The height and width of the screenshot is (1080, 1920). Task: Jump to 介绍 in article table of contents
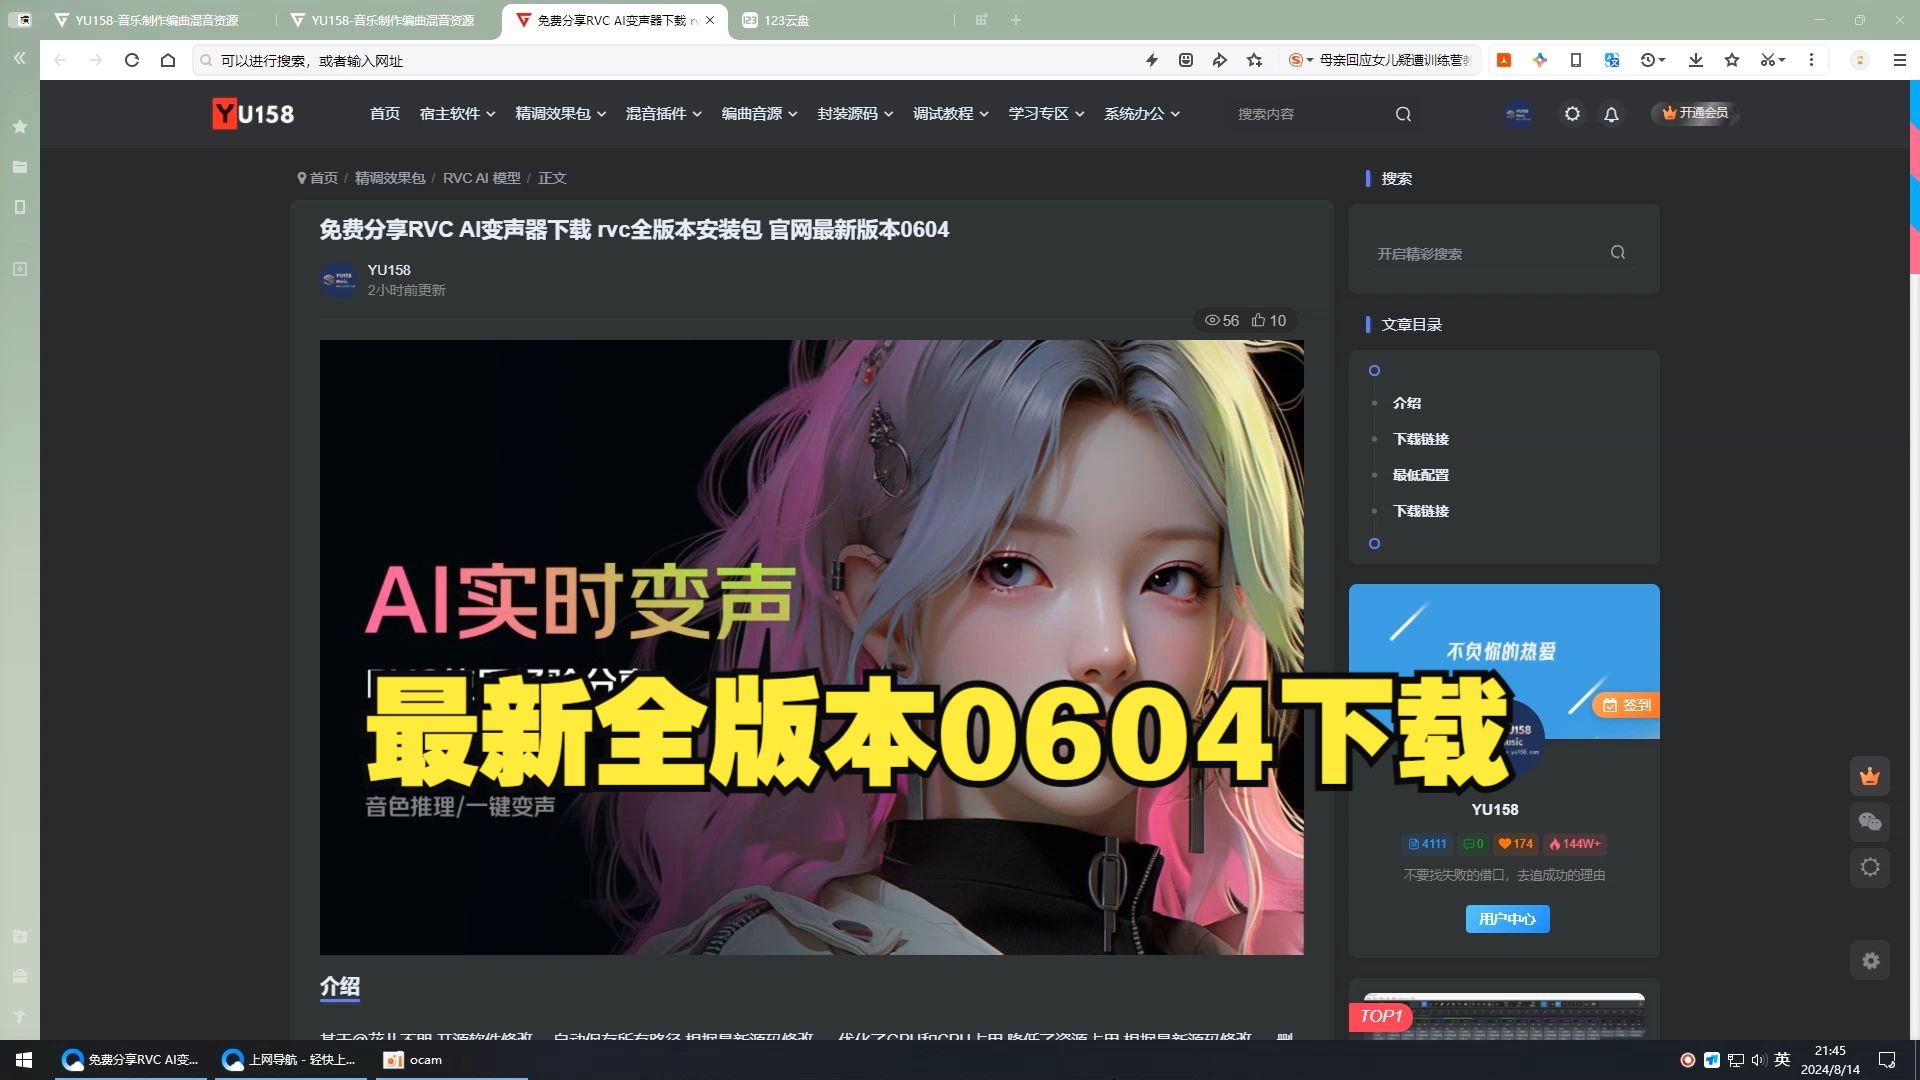[1407, 403]
